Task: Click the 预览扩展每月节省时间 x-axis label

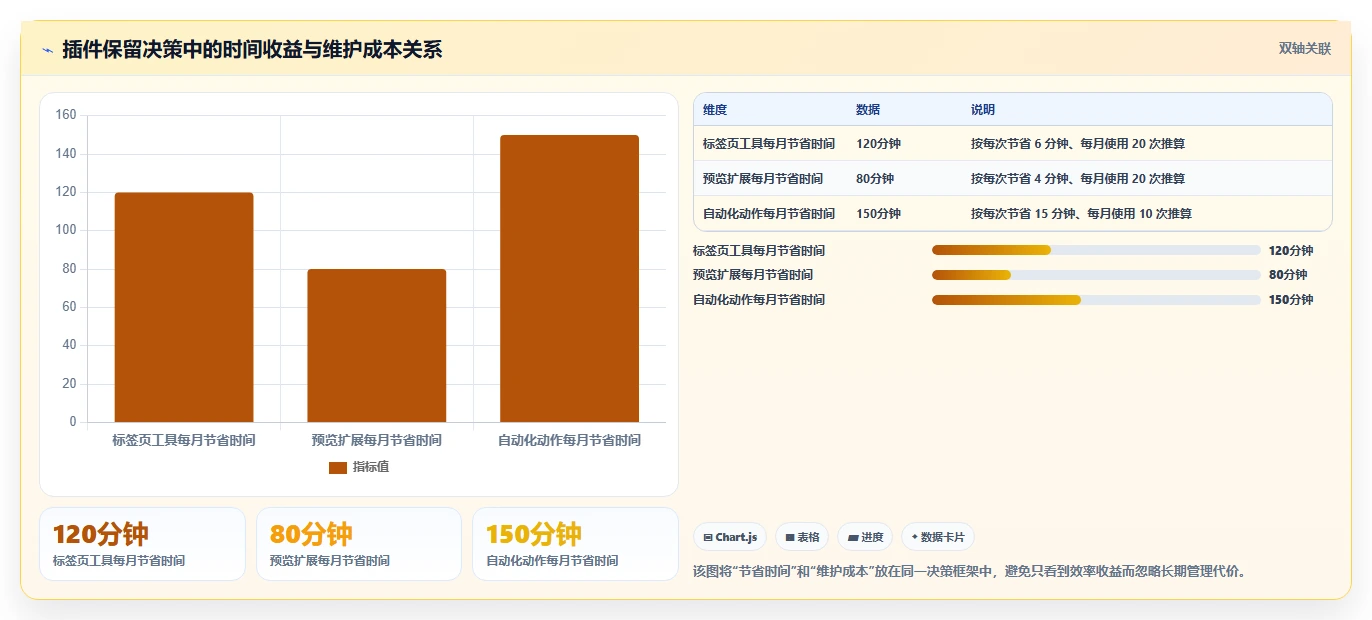Action: point(377,440)
